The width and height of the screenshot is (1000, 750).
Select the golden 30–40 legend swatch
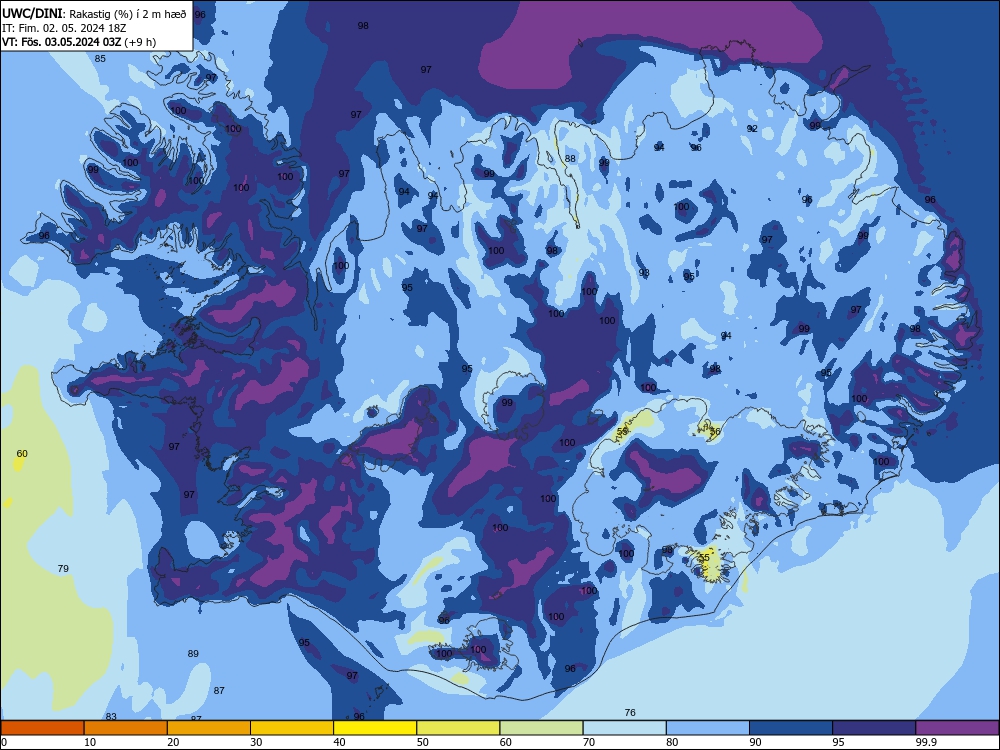click(x=292, y=728)
